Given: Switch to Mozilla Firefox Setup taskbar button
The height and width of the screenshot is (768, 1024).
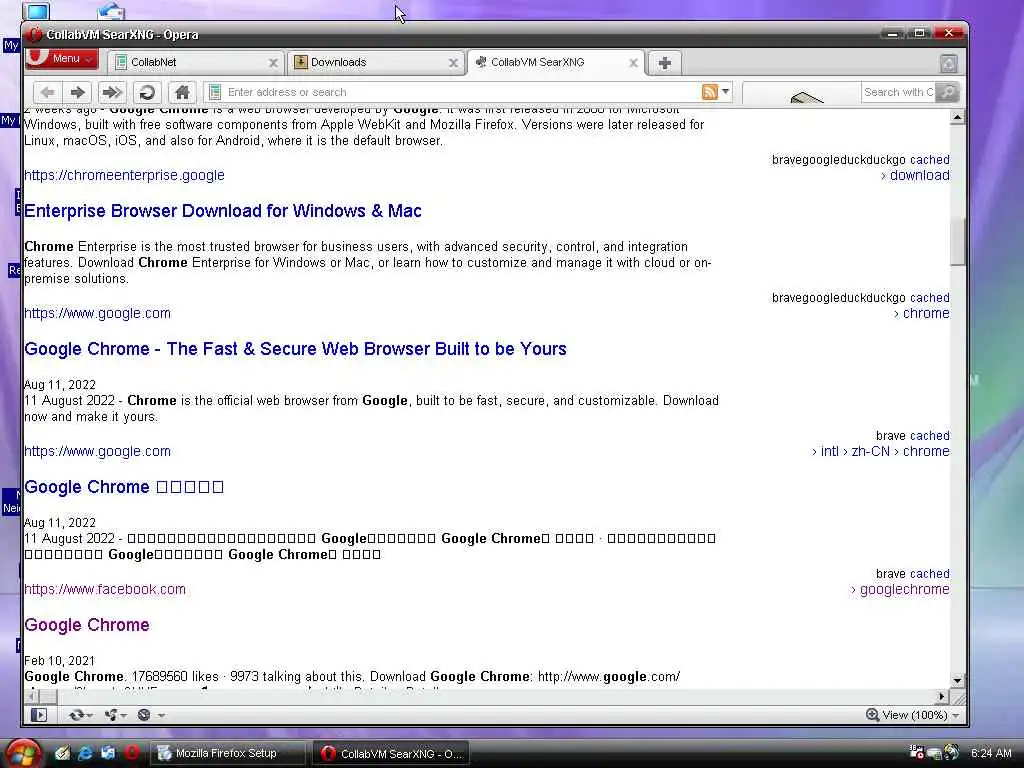Looking at the screenshot, I should 229,753.
